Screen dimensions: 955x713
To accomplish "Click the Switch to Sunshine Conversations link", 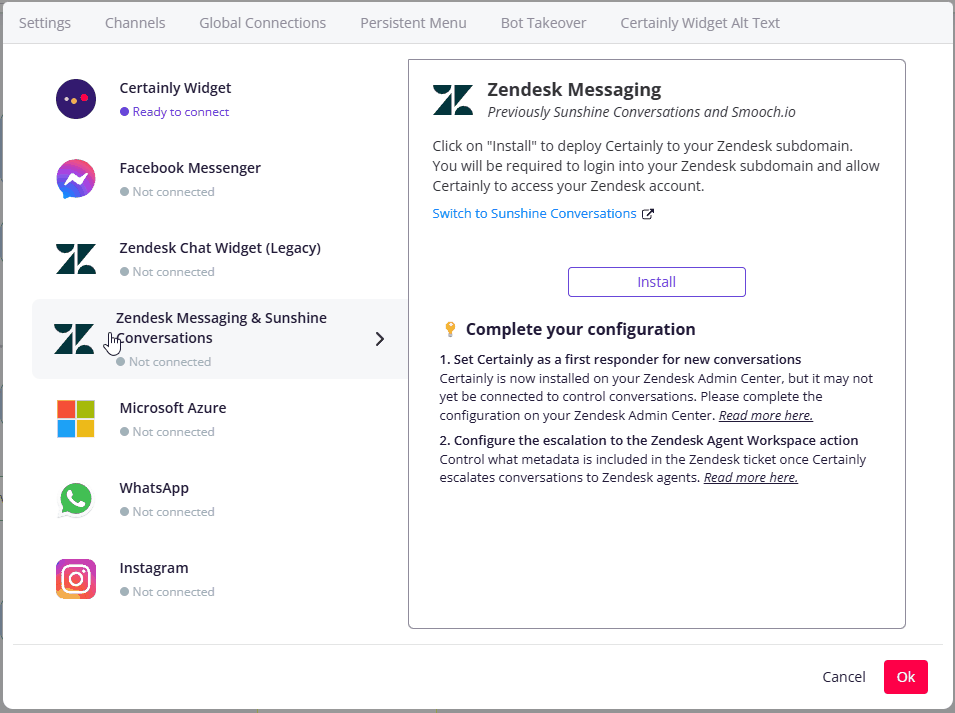I will click(x=534, y=213).
